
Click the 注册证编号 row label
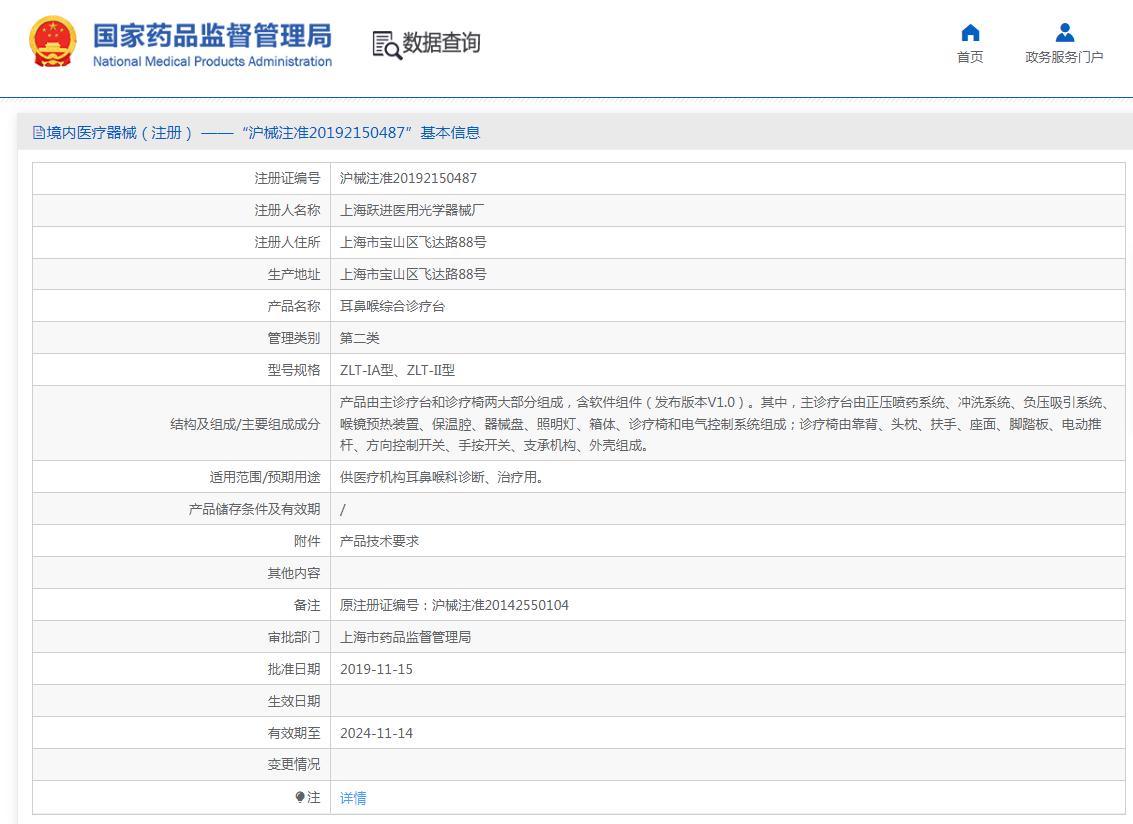click(x=287, y=178)
